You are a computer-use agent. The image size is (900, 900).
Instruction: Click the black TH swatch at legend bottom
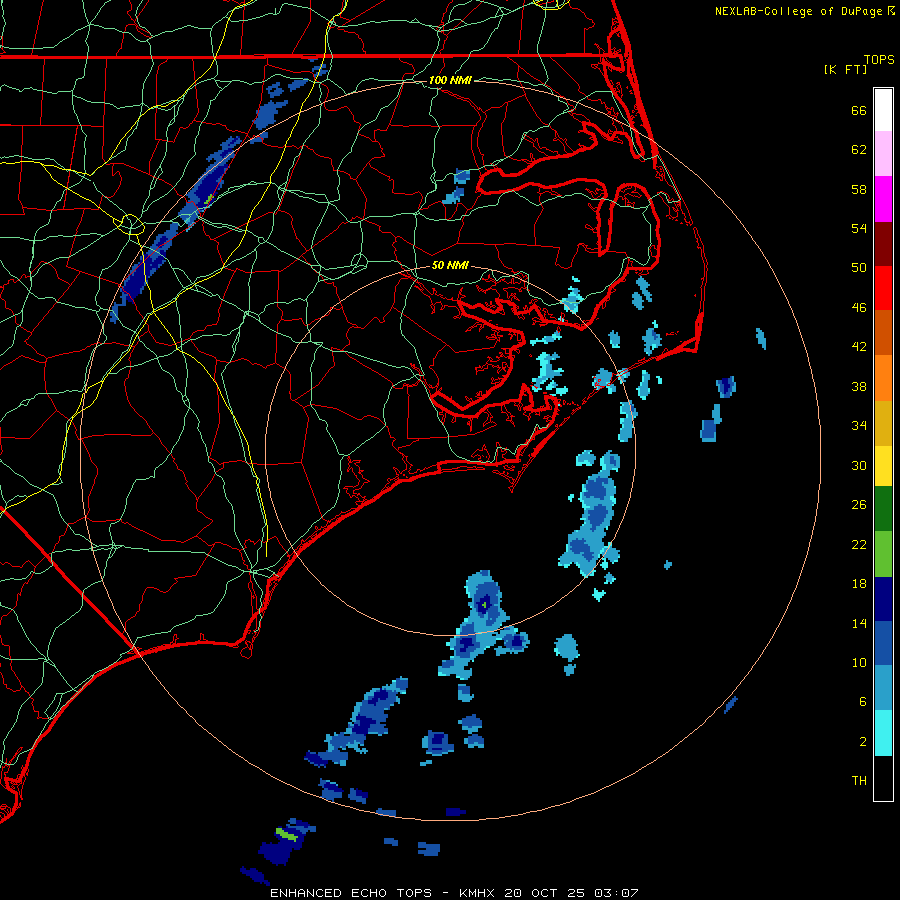pyautogui.click(x=883, y=778)
